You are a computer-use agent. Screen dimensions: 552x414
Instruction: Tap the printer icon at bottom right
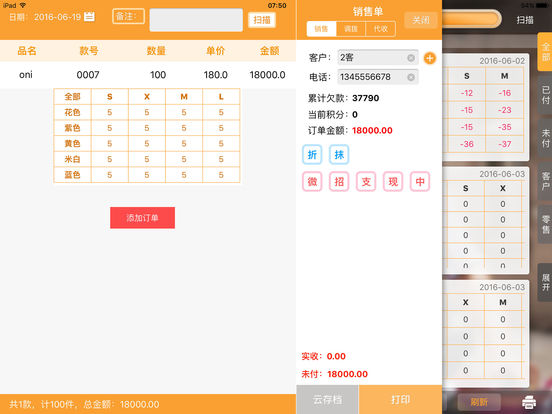click(529, 402)
